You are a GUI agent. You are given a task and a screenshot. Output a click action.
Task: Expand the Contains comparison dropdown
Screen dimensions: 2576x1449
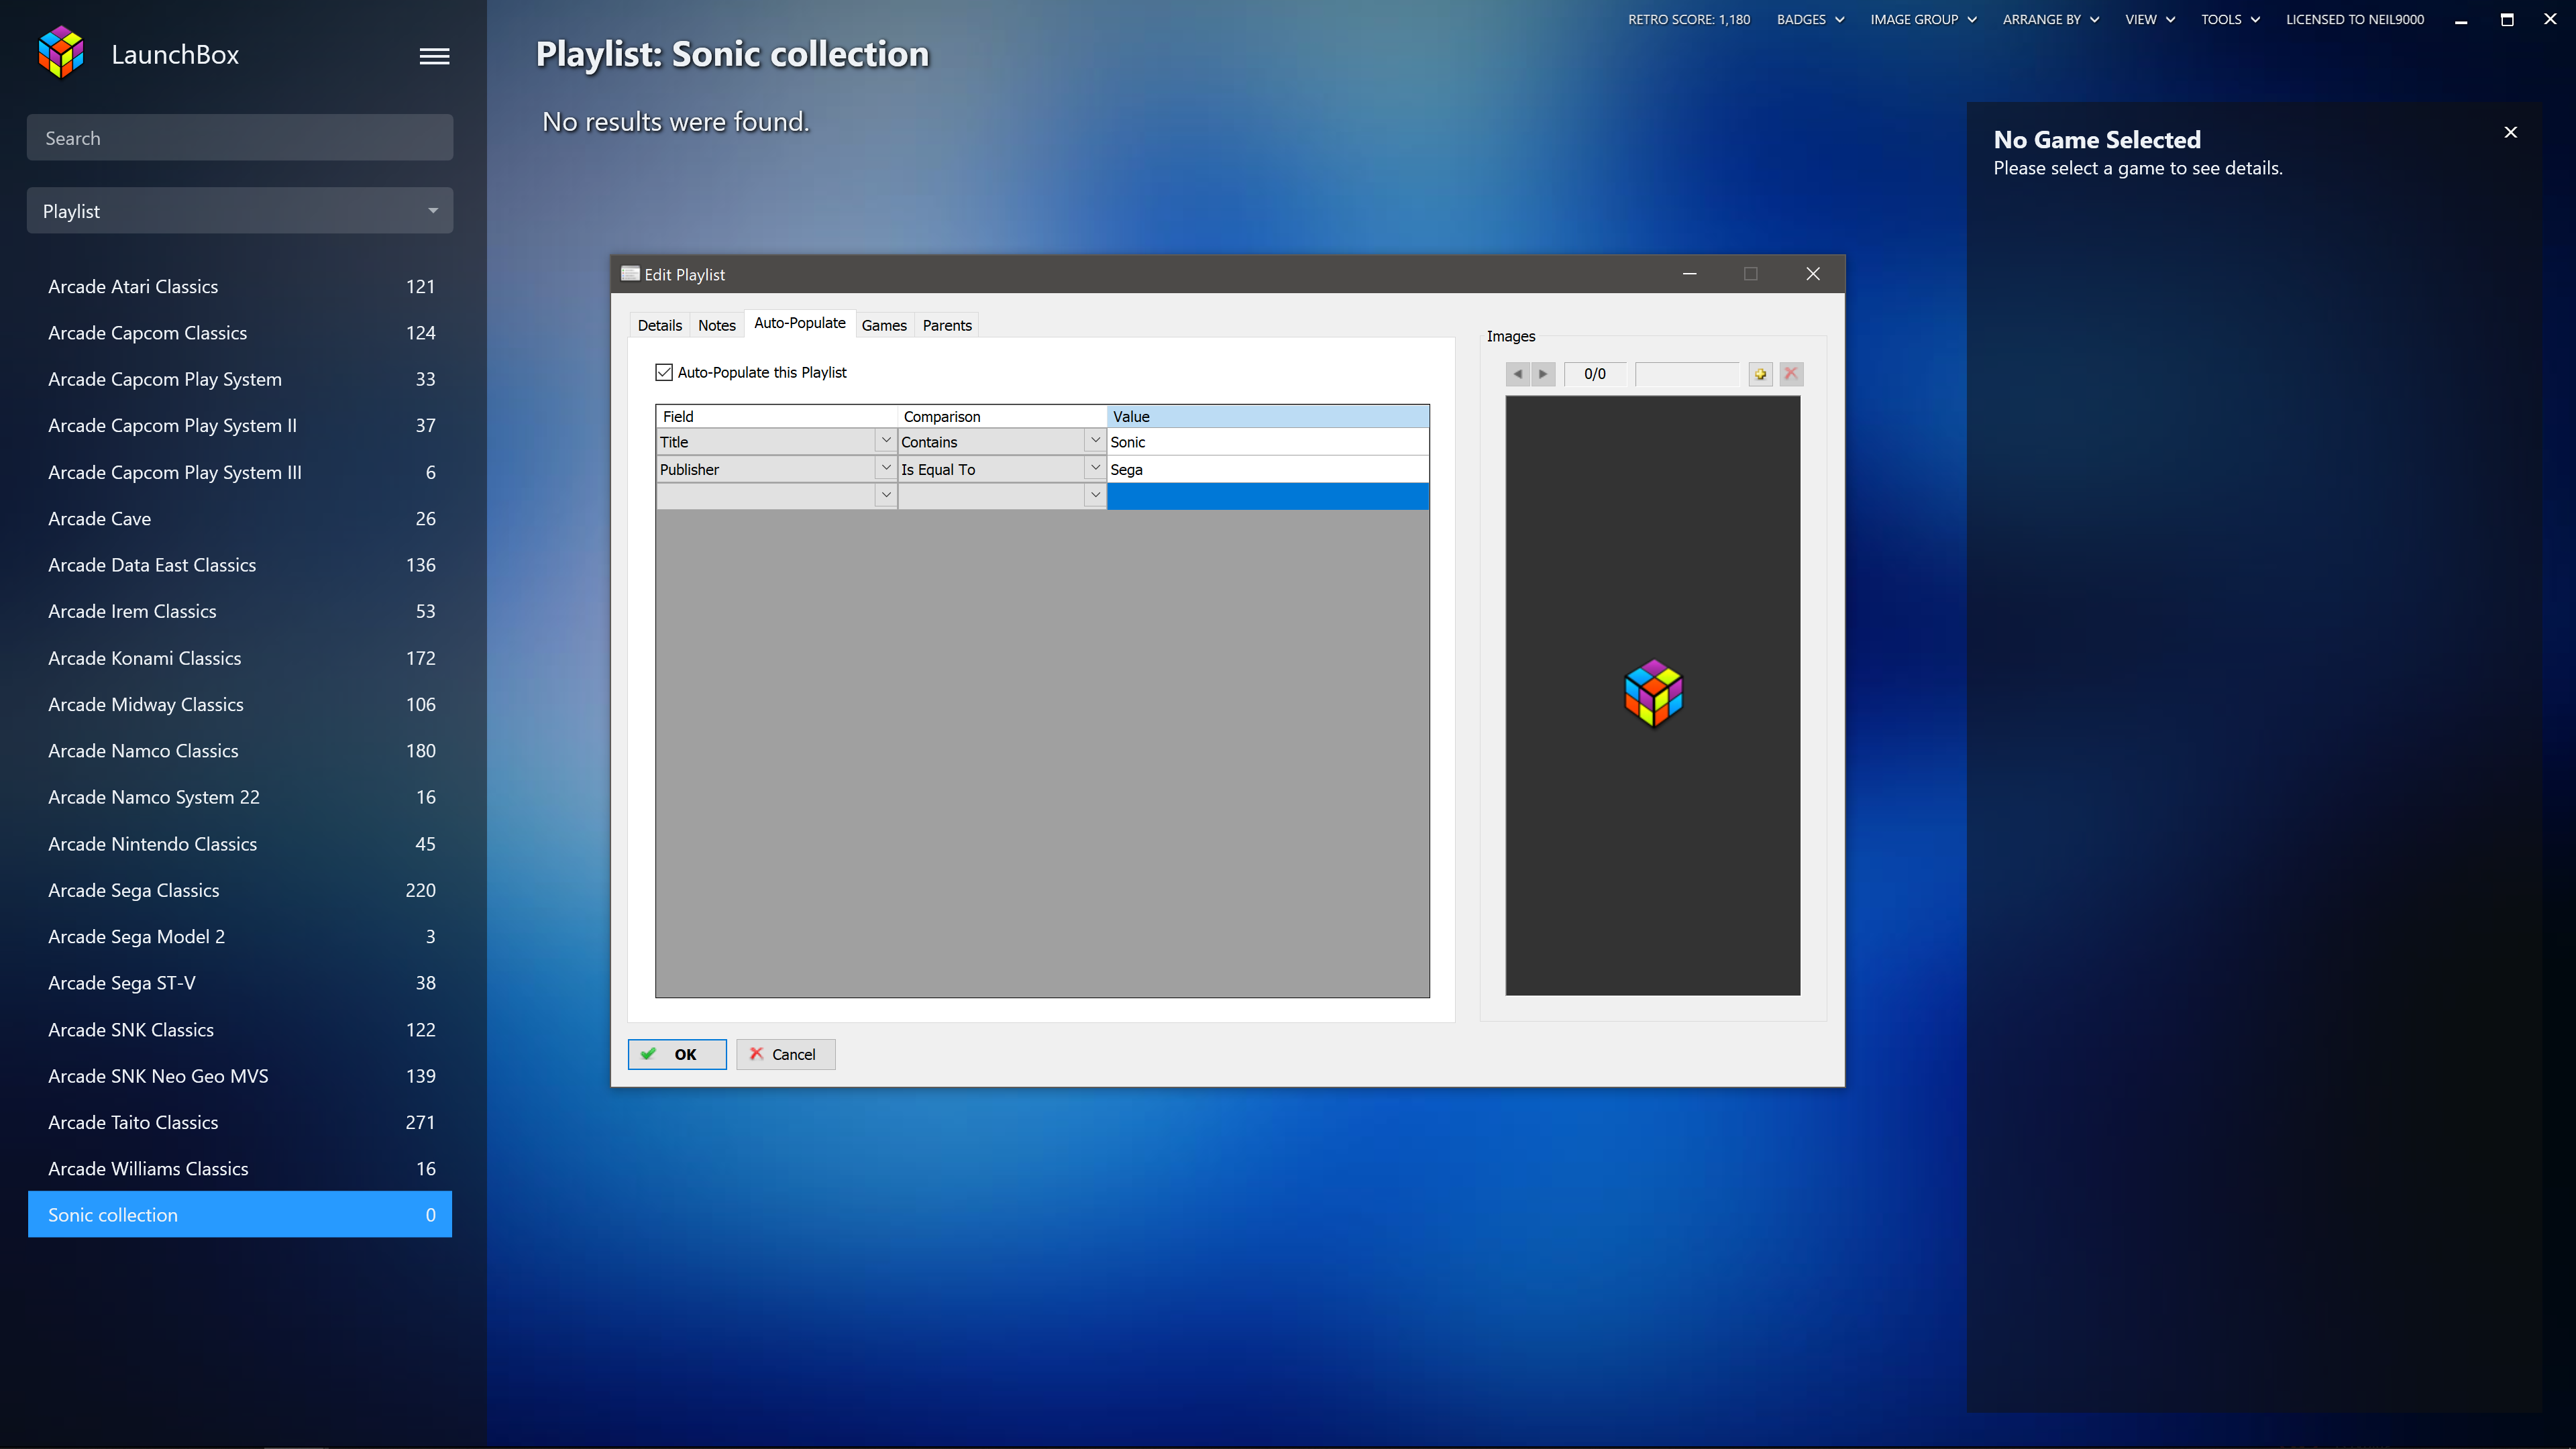click(x=1095, y=441)
